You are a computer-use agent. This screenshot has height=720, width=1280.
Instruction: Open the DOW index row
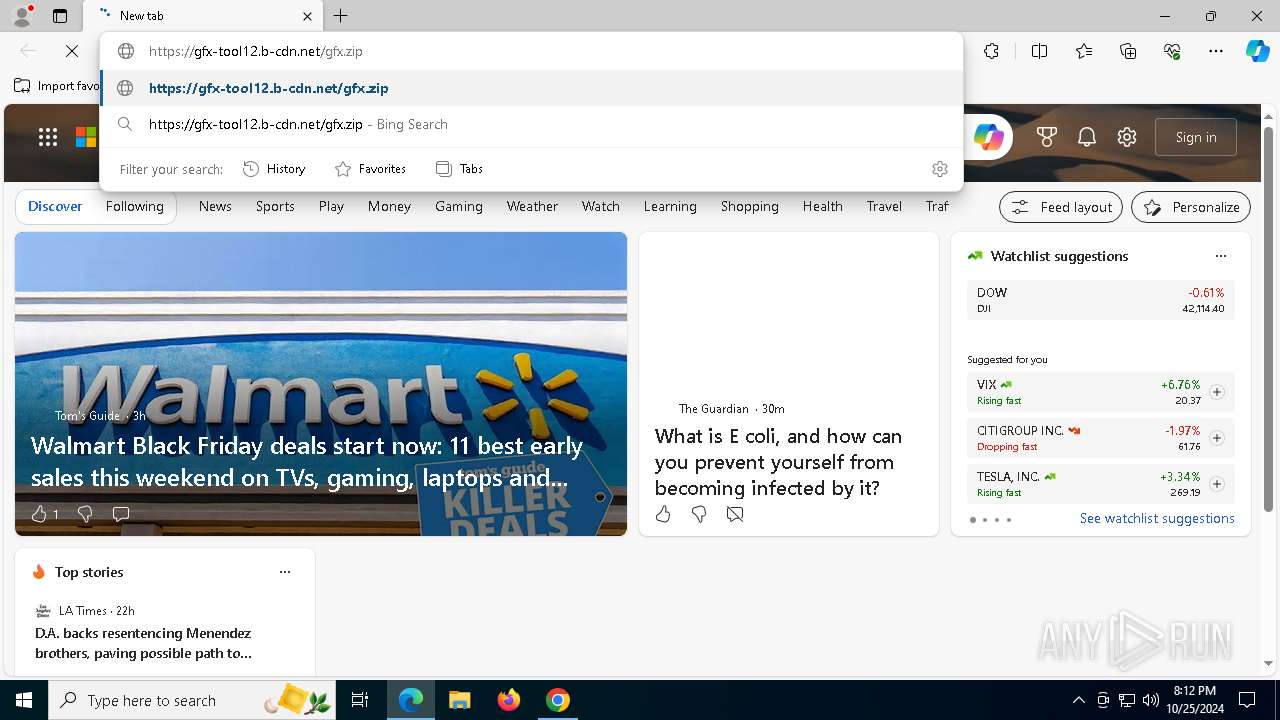pos(1100,300)
